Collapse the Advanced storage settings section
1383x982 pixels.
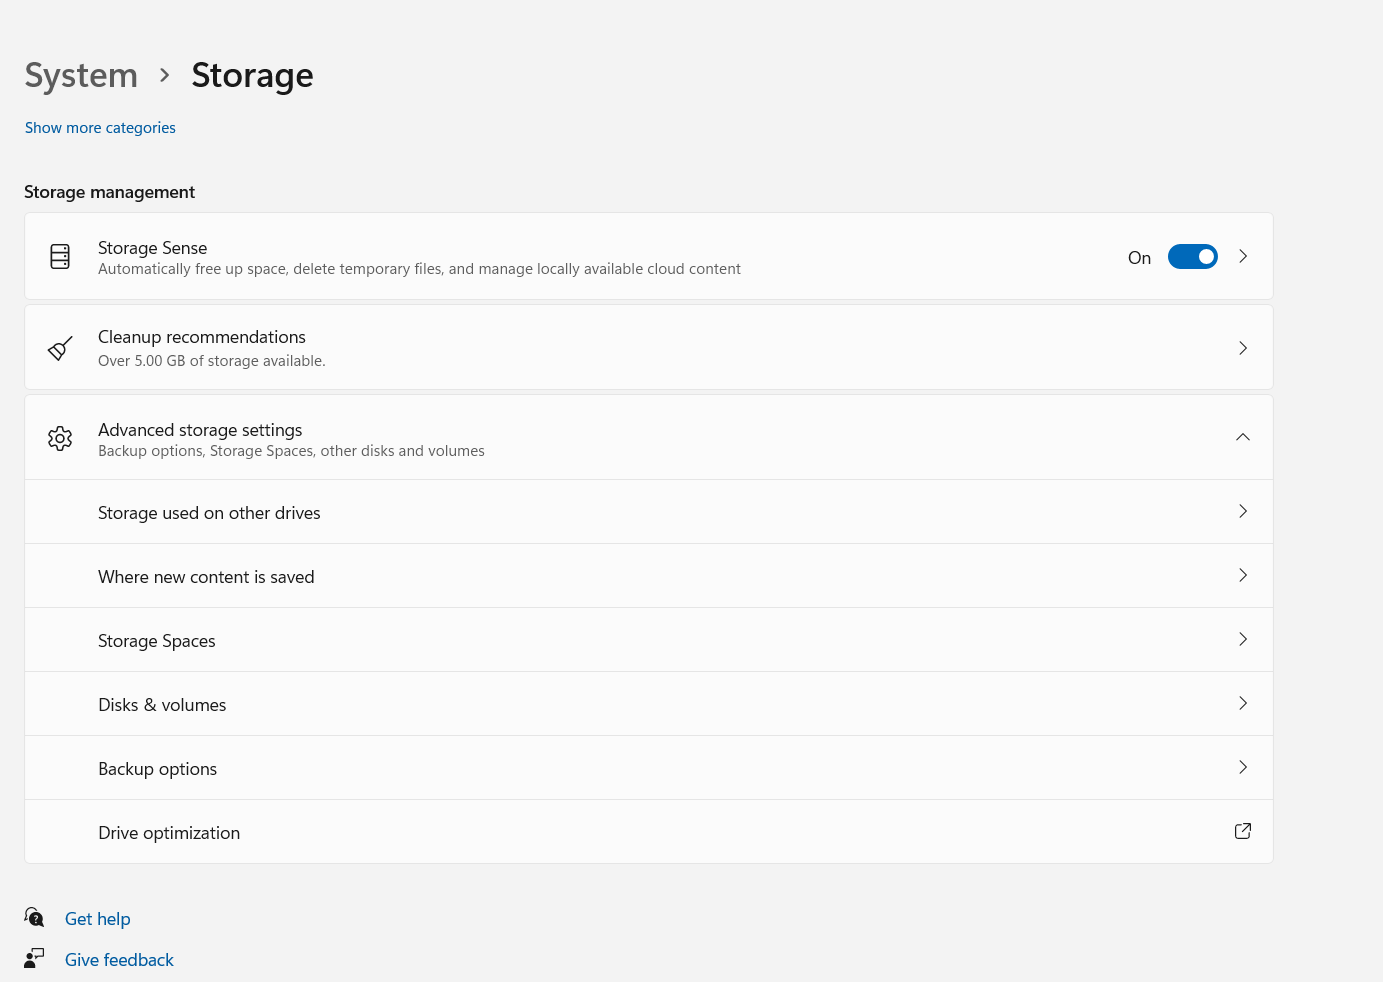tap(1243, 437)
